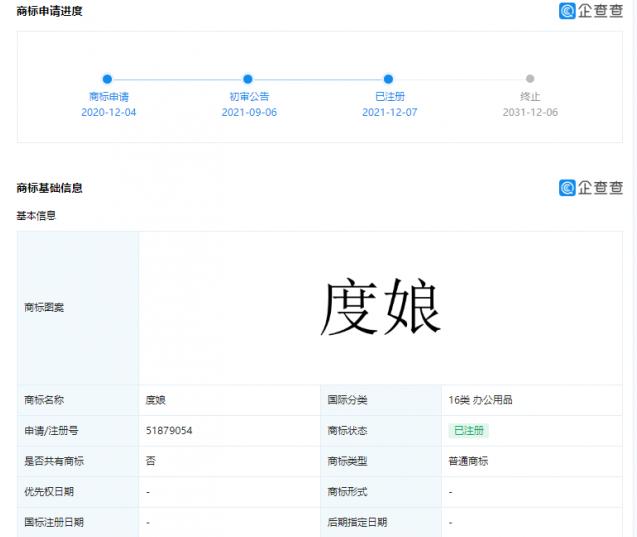
Task: Click the 优先权日期 field label
Action: pos(49,492)
